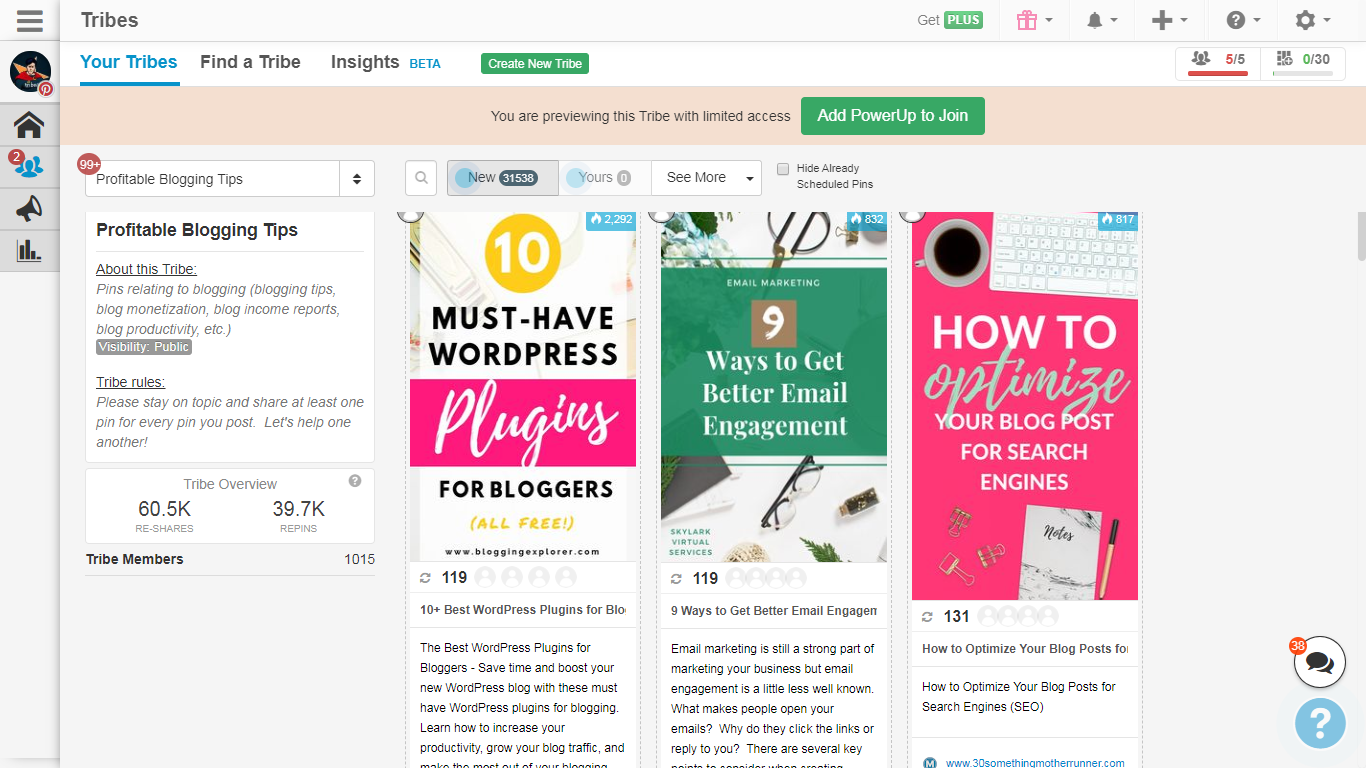
Task: Open Tribes people icon in sidebar
Action: (x=29, y=166)
